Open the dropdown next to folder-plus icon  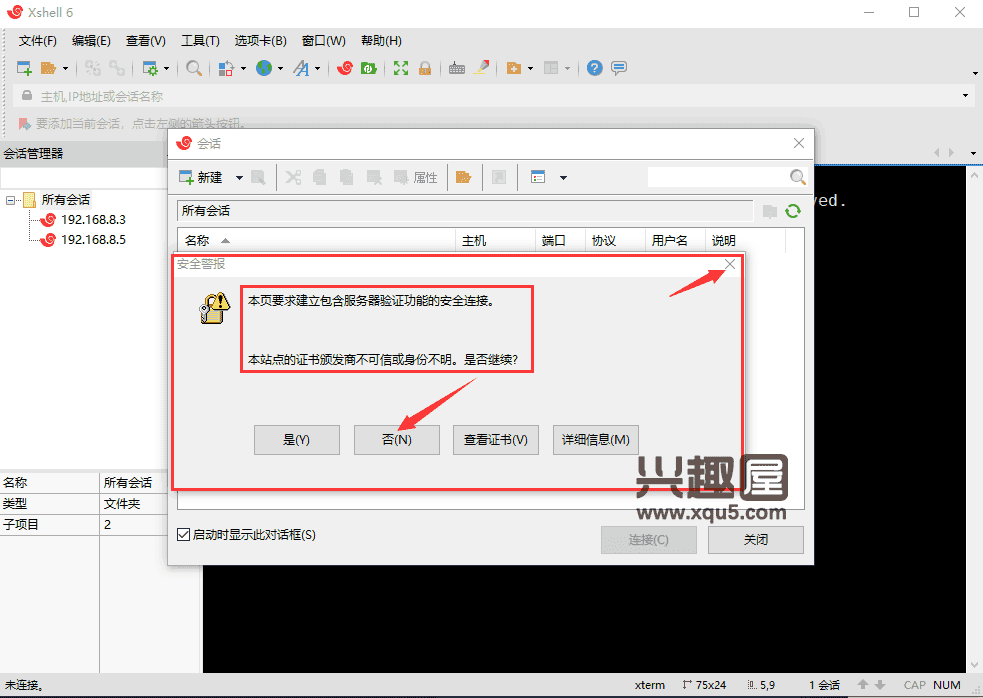click(x=530, y=68)
